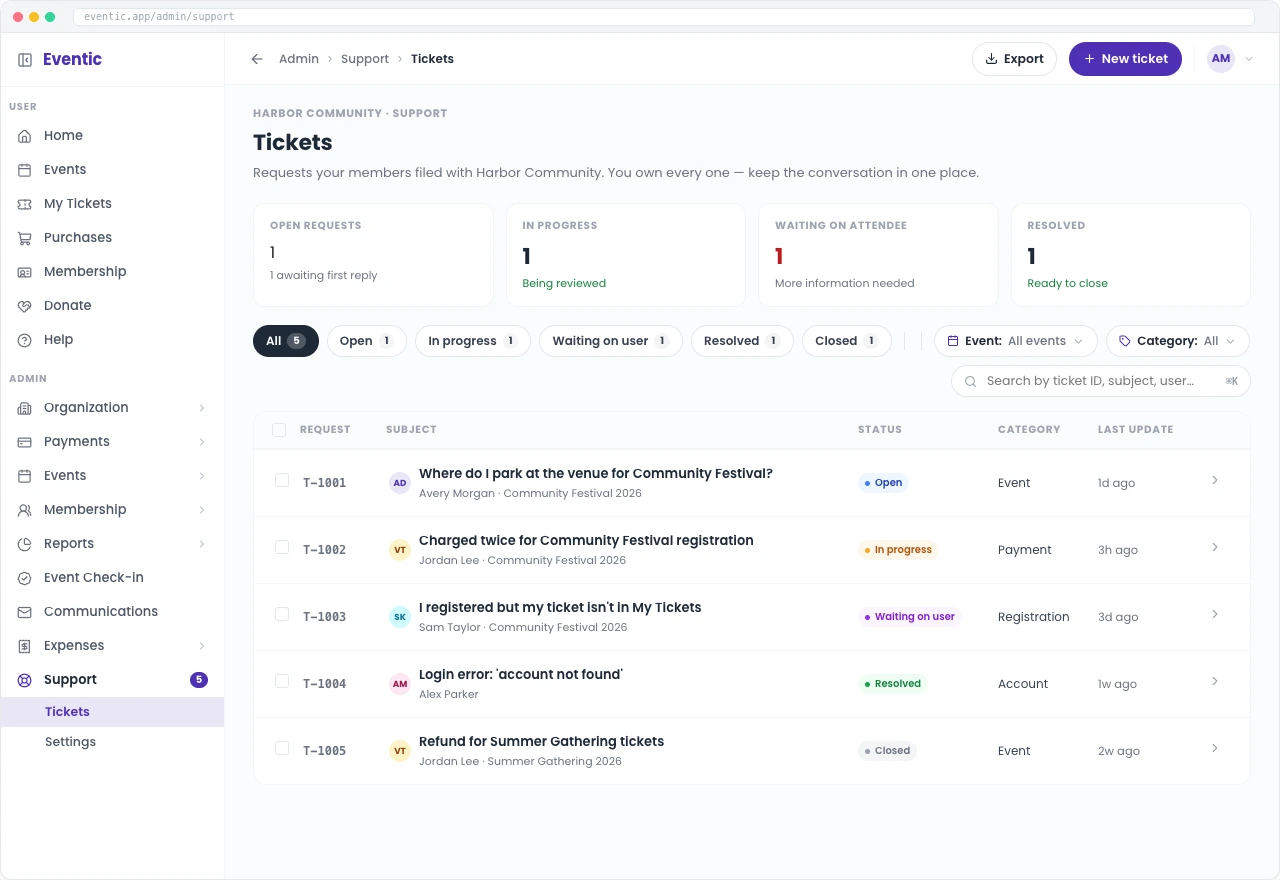Viewport: 1280px width, 880px height.
Task: Click the Export button
Action: click(x=1014, y=59)
